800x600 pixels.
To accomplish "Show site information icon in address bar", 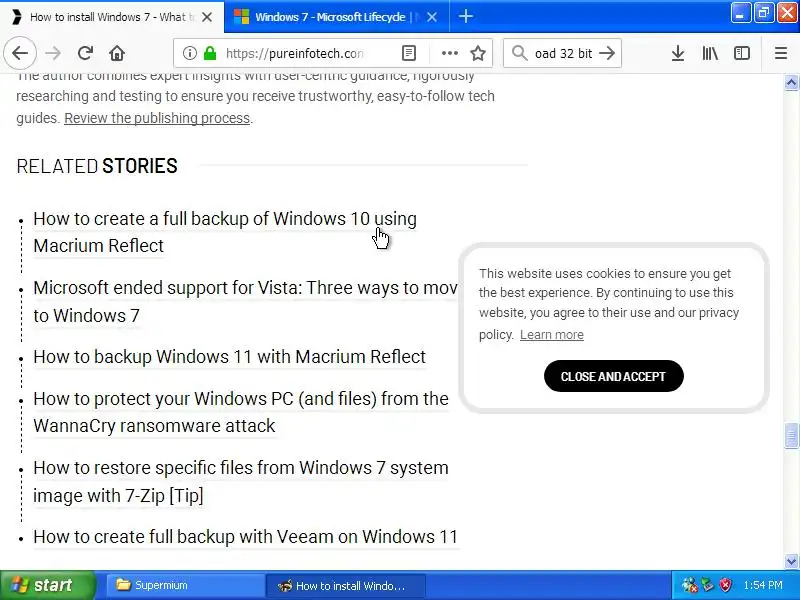I will (x=189, y=53).
